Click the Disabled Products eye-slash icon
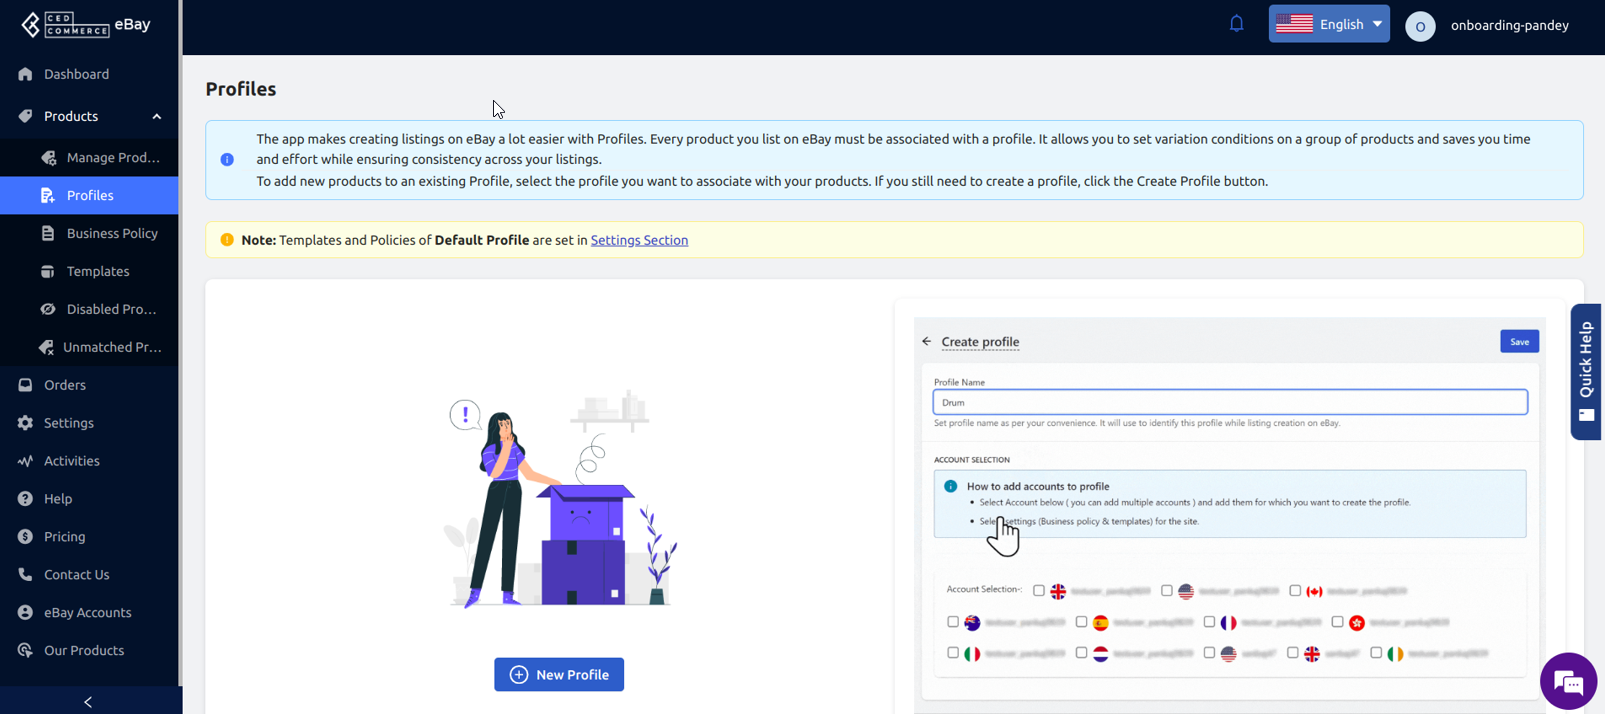Screen dimensions: 1605x714 48,309
